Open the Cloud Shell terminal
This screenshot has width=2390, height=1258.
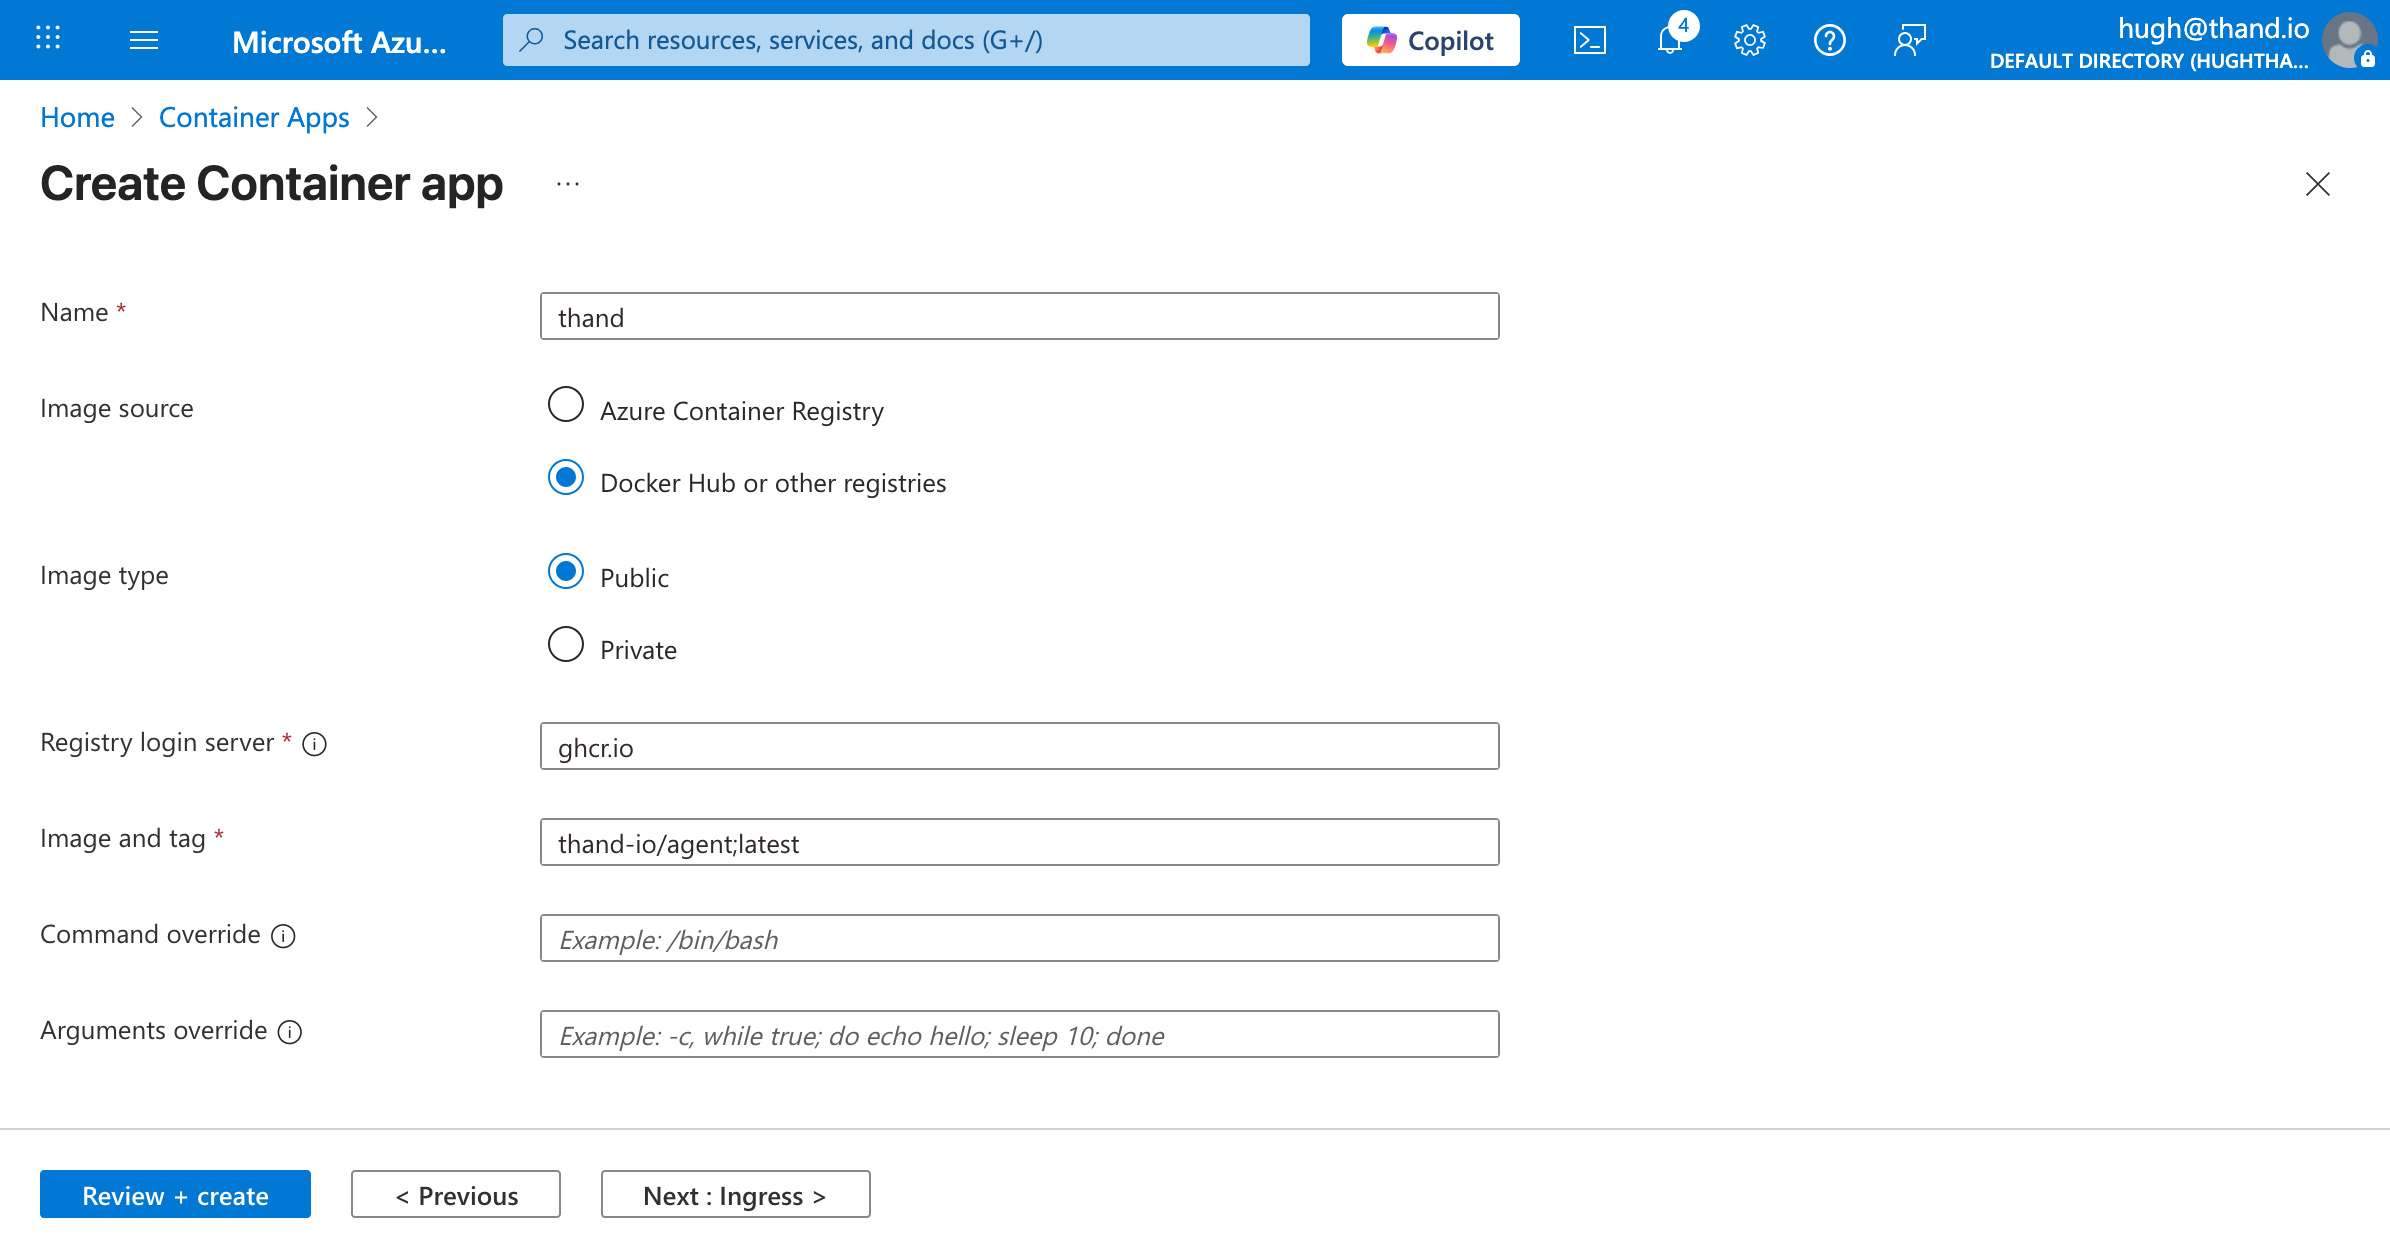click(x=1590, y=40)
